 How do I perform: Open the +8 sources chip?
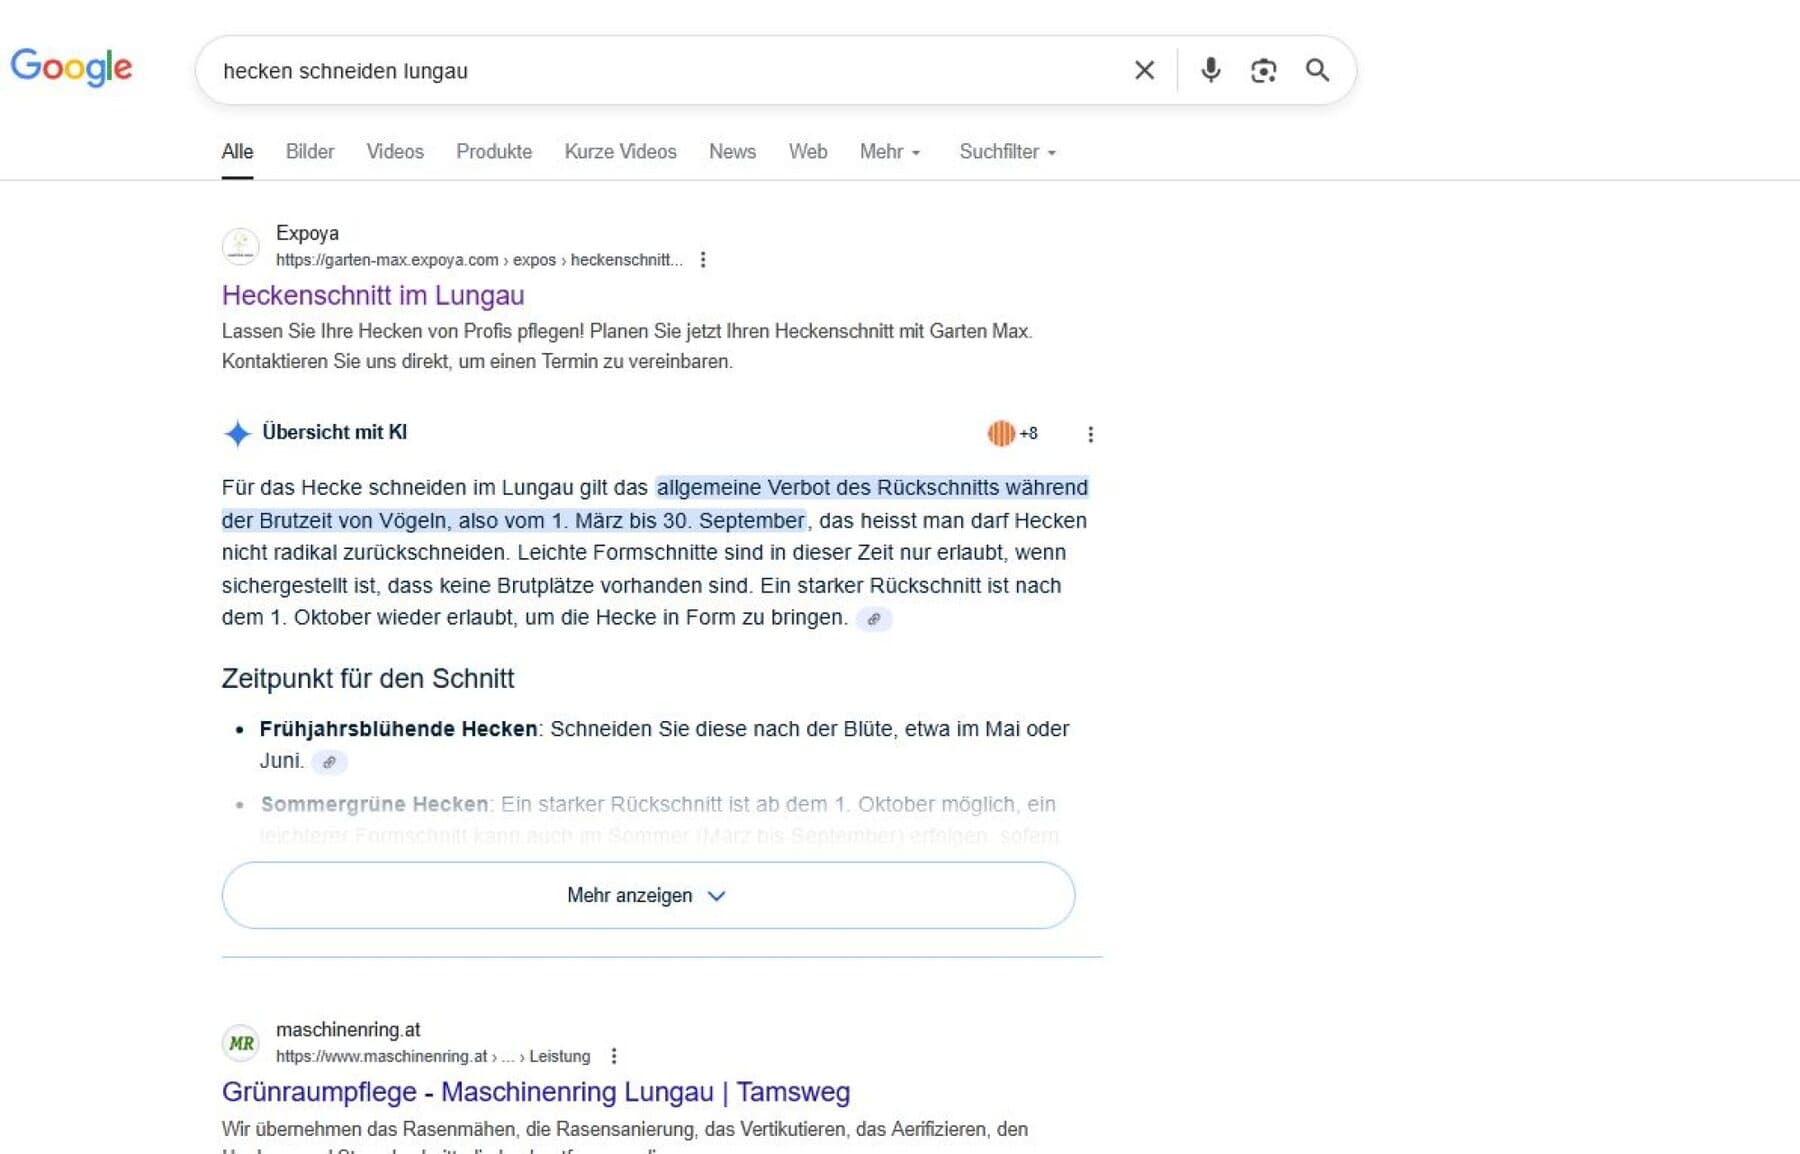pos(1013,433)
